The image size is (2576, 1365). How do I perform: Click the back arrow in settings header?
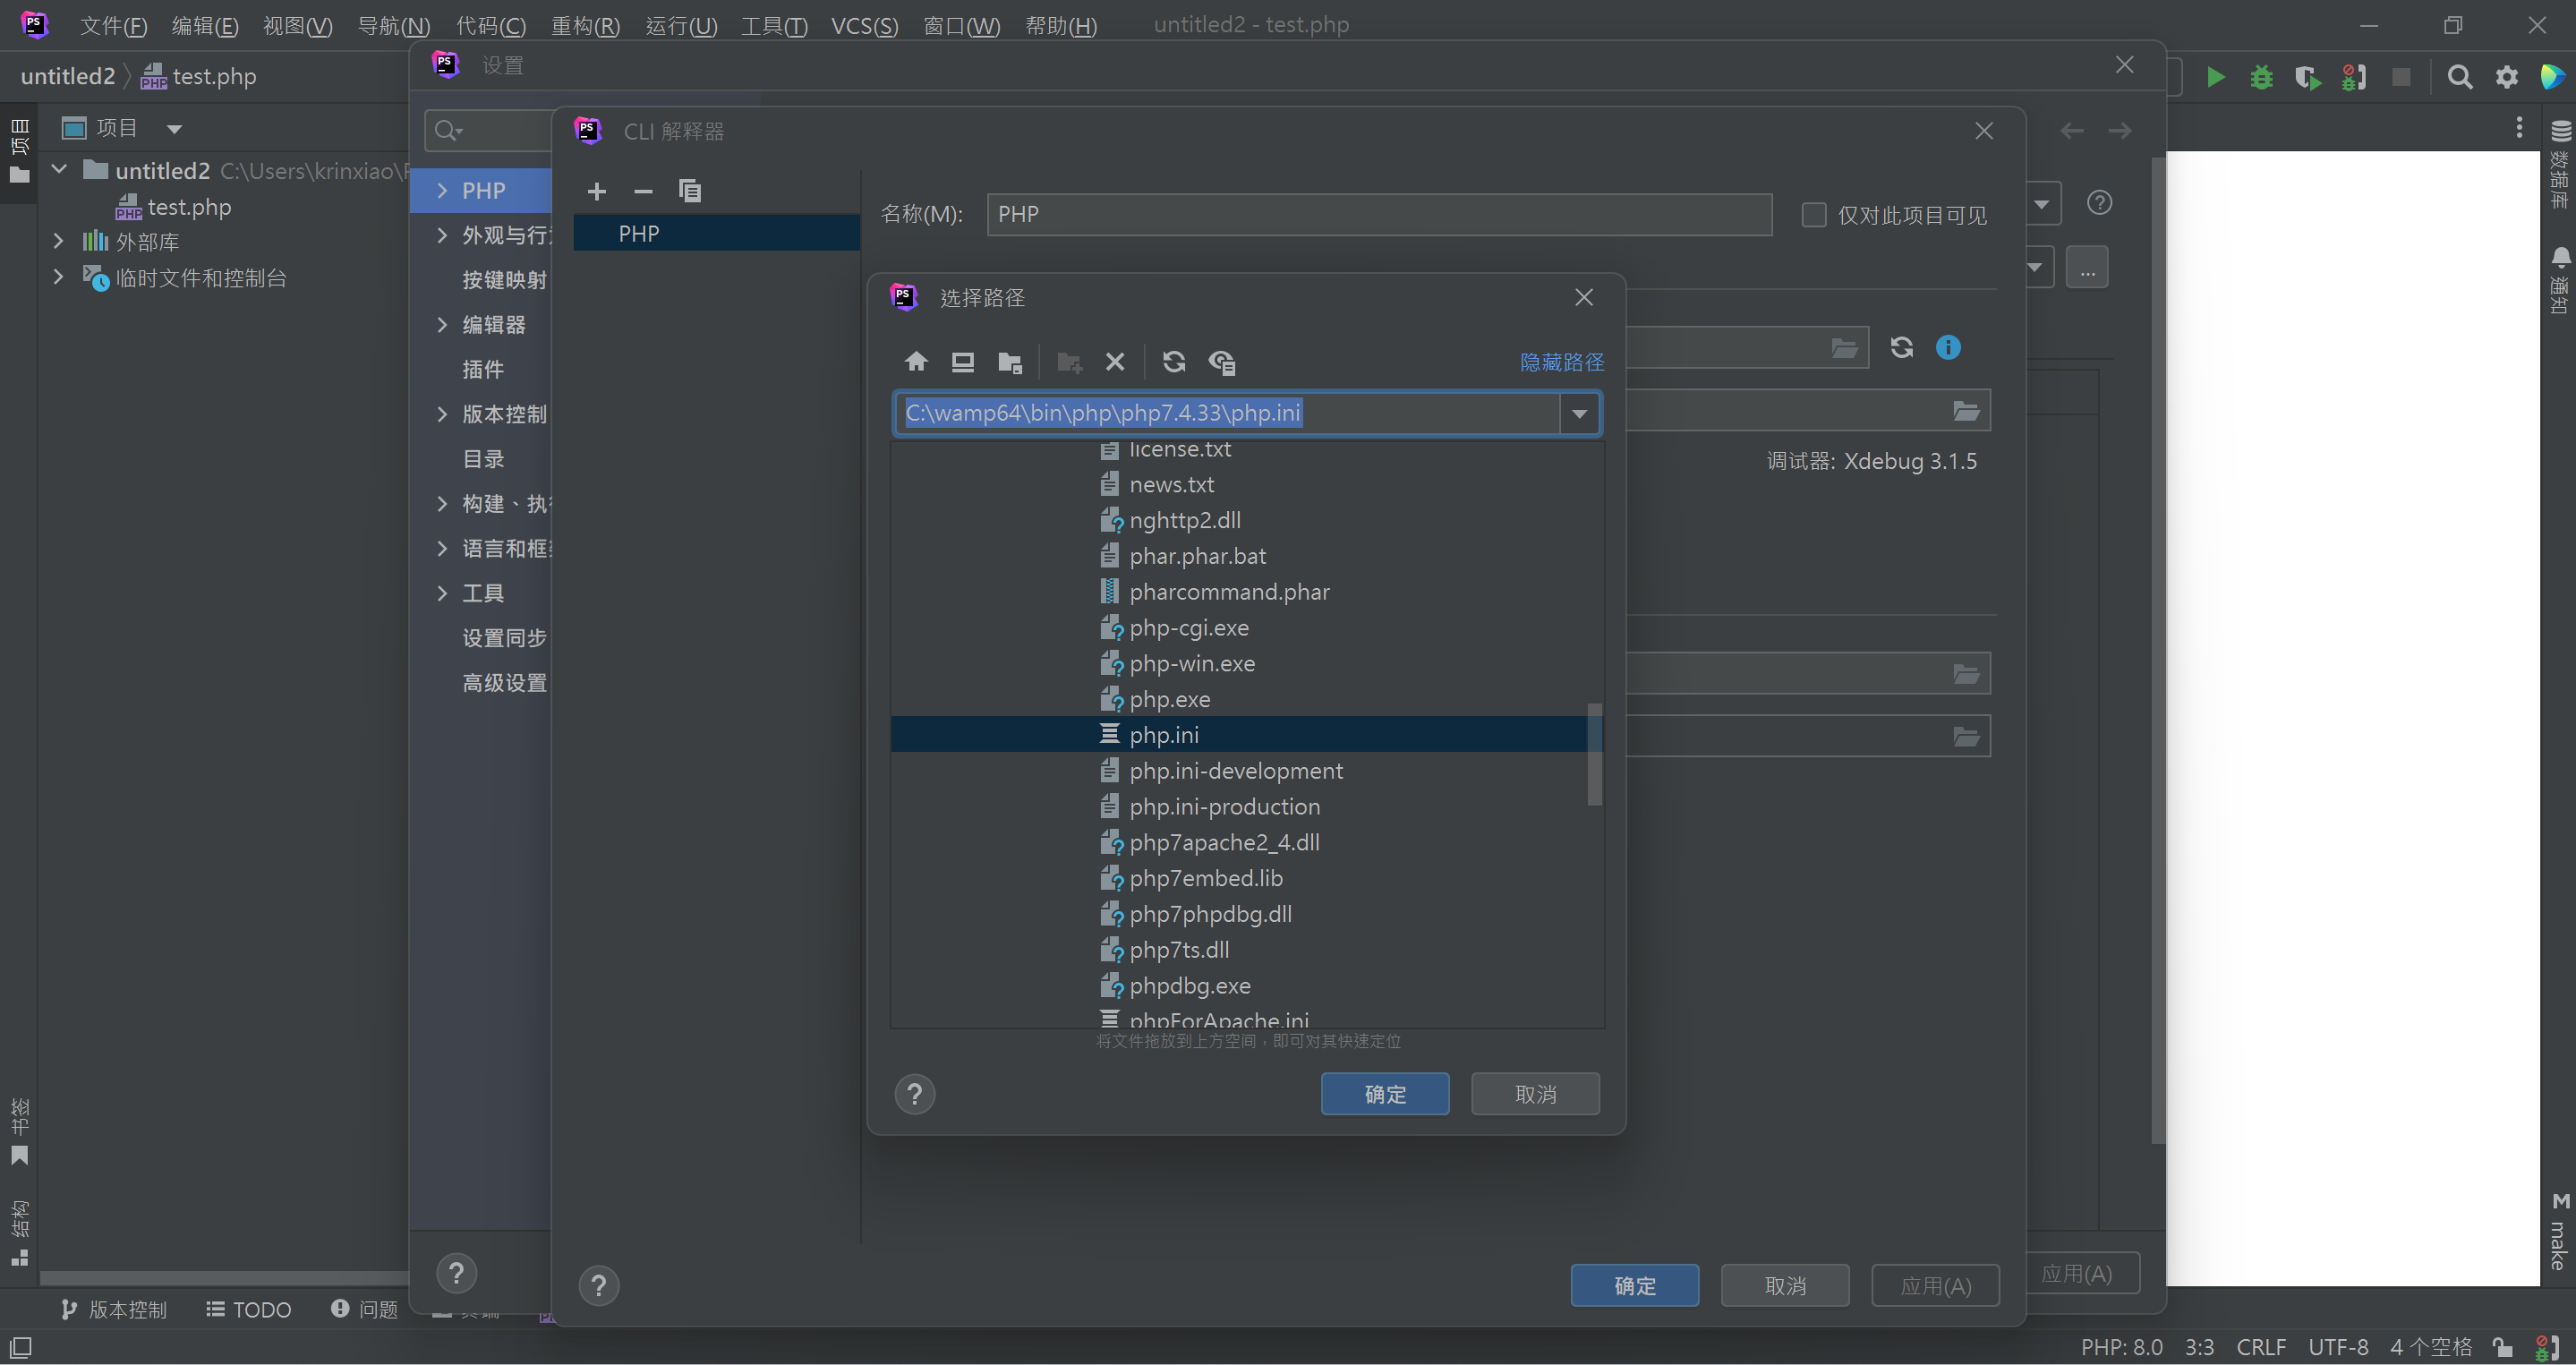pos(2072,131)
